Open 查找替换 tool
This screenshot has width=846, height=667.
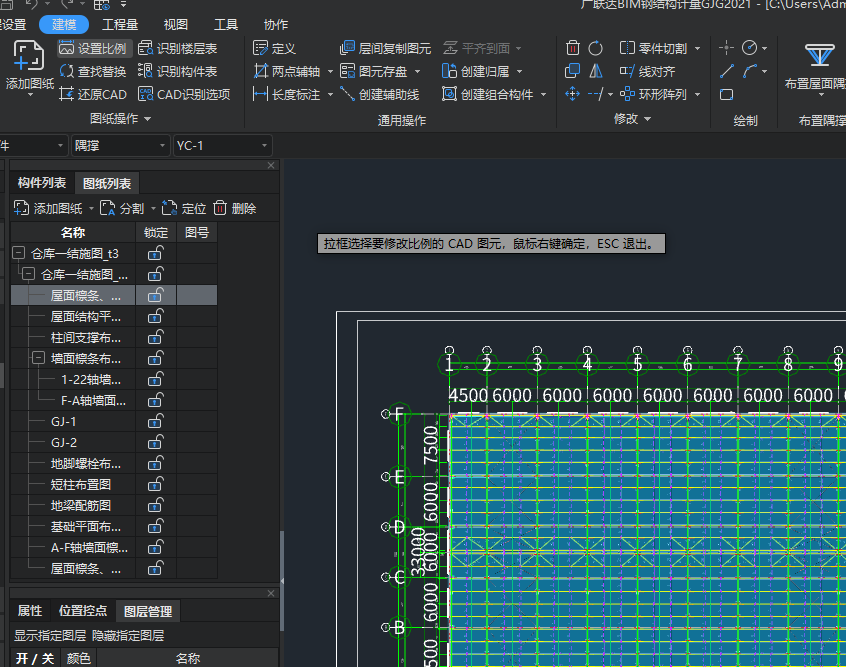coord(92,71)
